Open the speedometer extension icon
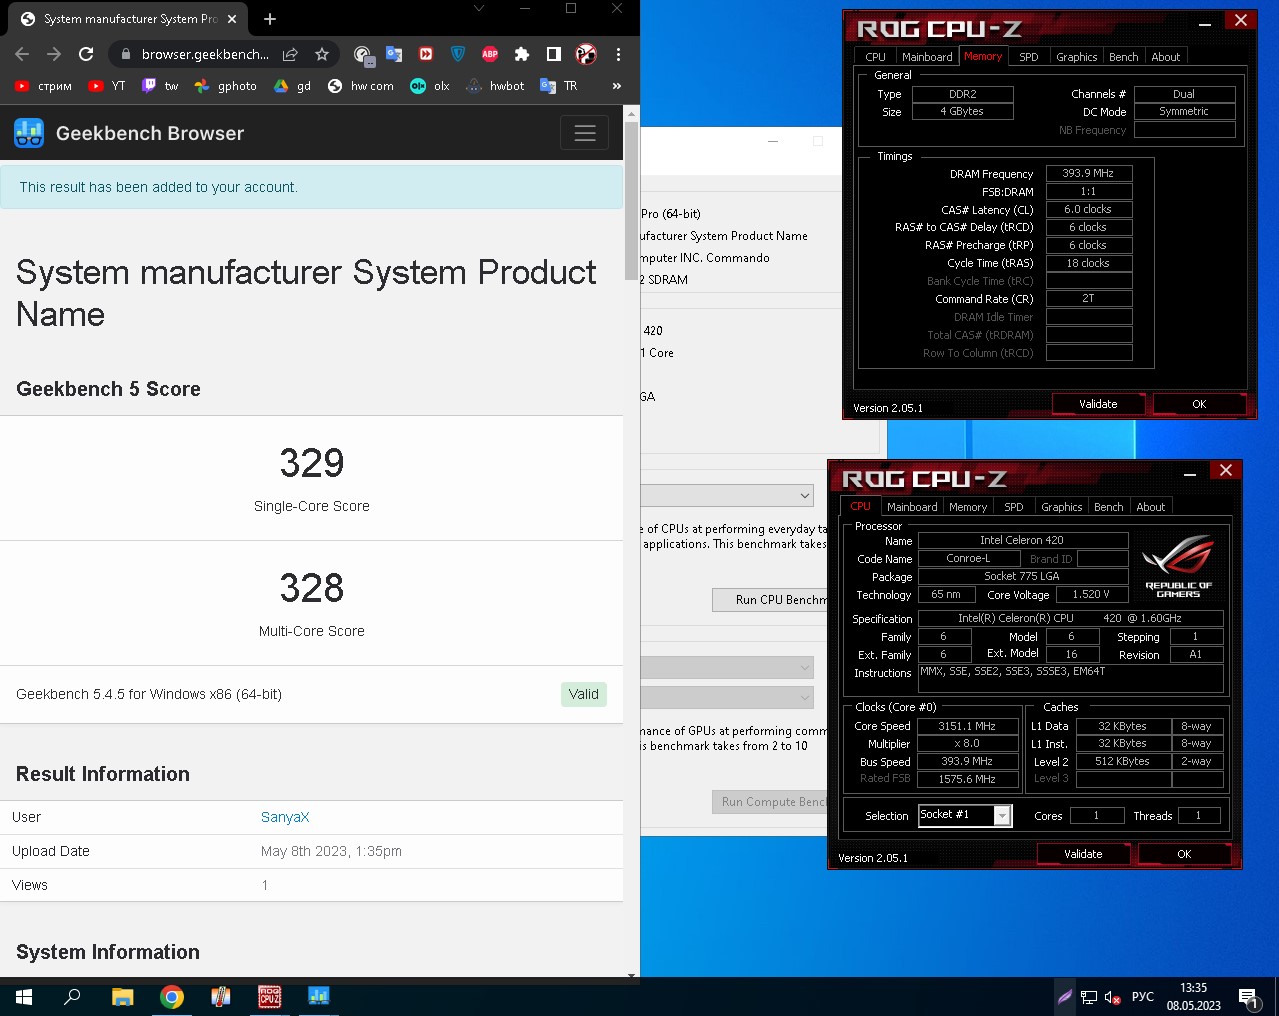 point(362,54)
